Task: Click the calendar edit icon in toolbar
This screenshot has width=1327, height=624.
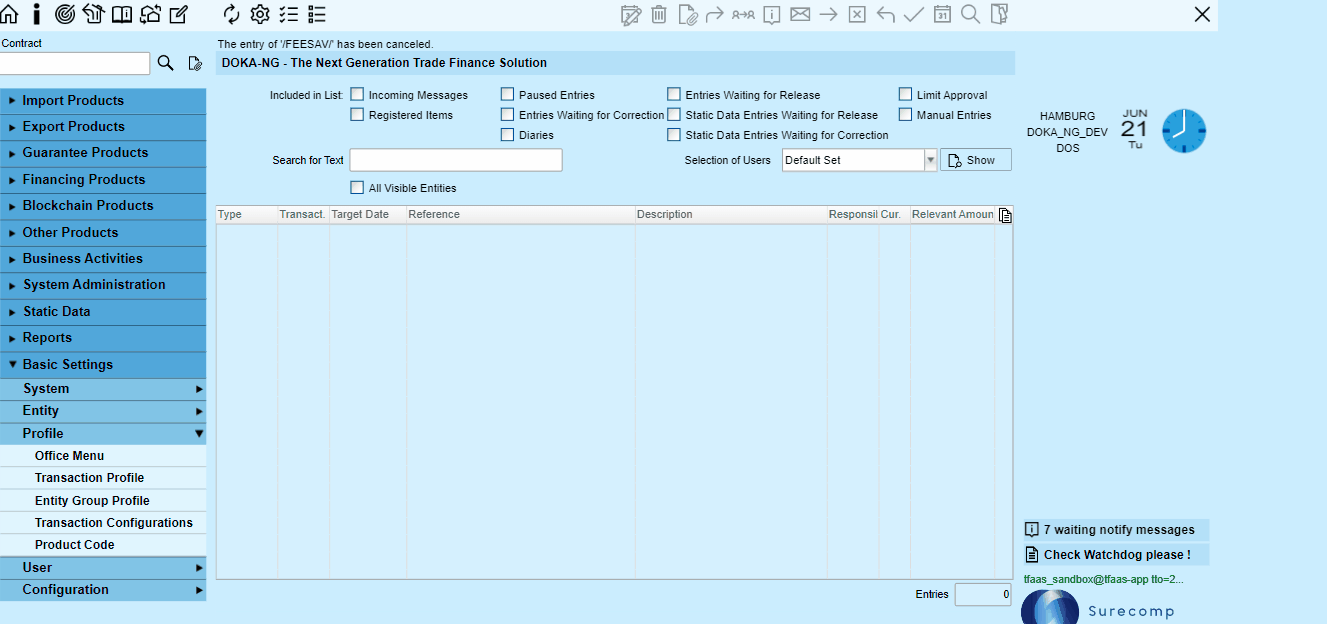Action: point(631,14)
